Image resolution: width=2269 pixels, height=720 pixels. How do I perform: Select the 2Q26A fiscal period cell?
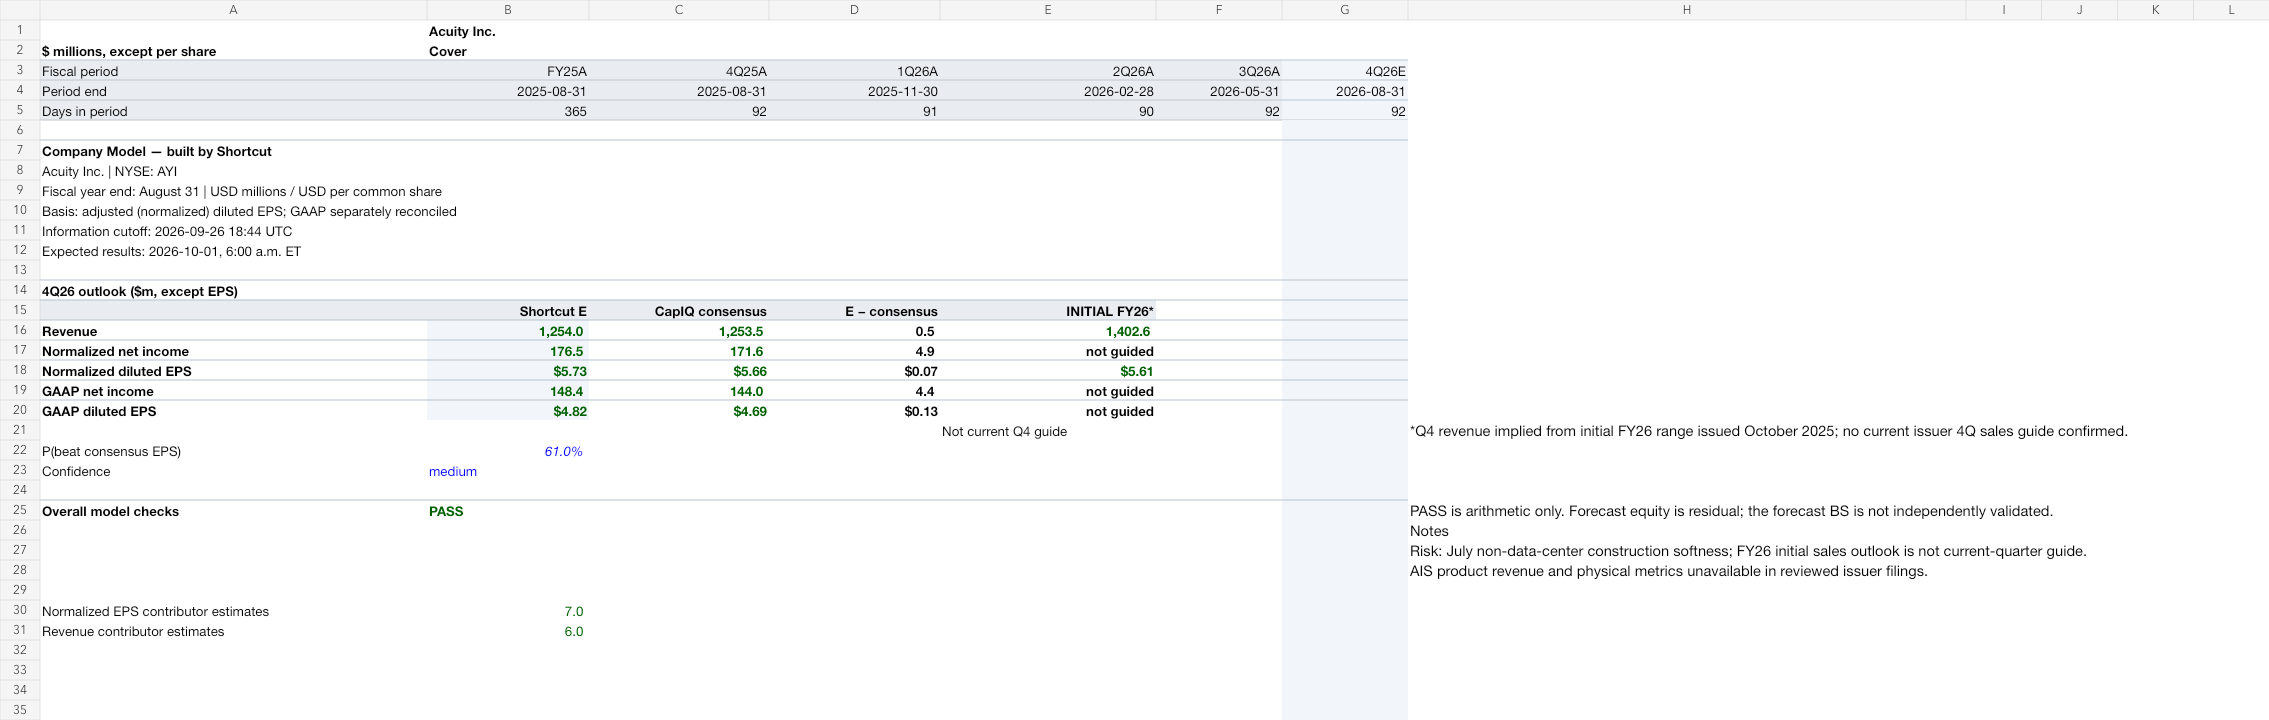(x=1048, y=71)
